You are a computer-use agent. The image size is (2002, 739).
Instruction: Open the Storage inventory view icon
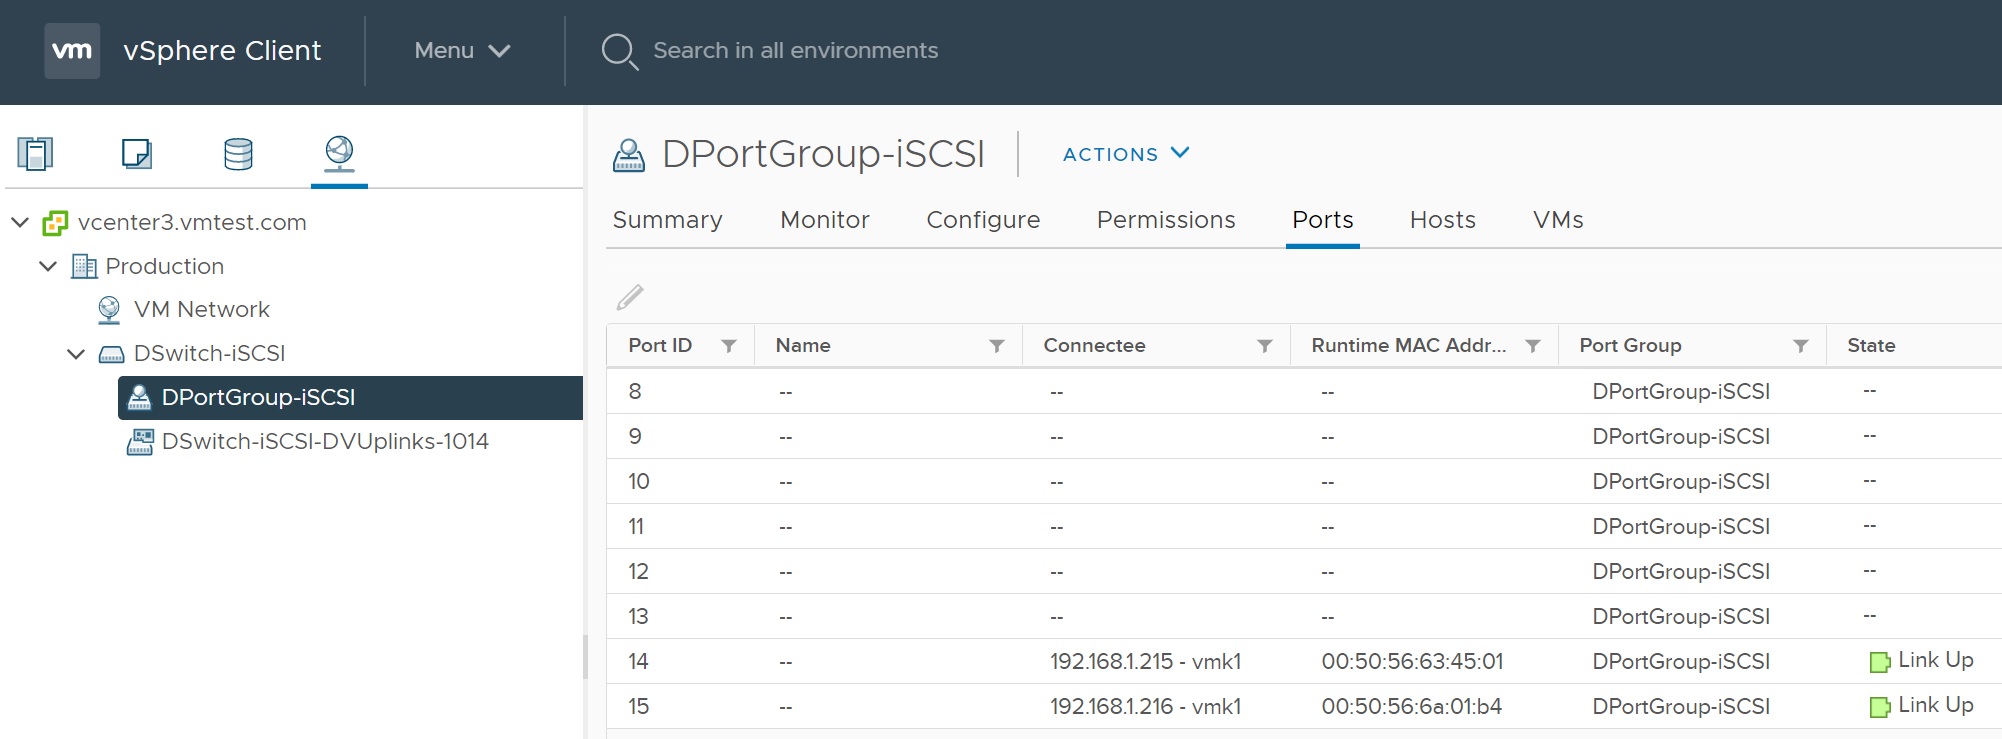[x=238, y=154]
